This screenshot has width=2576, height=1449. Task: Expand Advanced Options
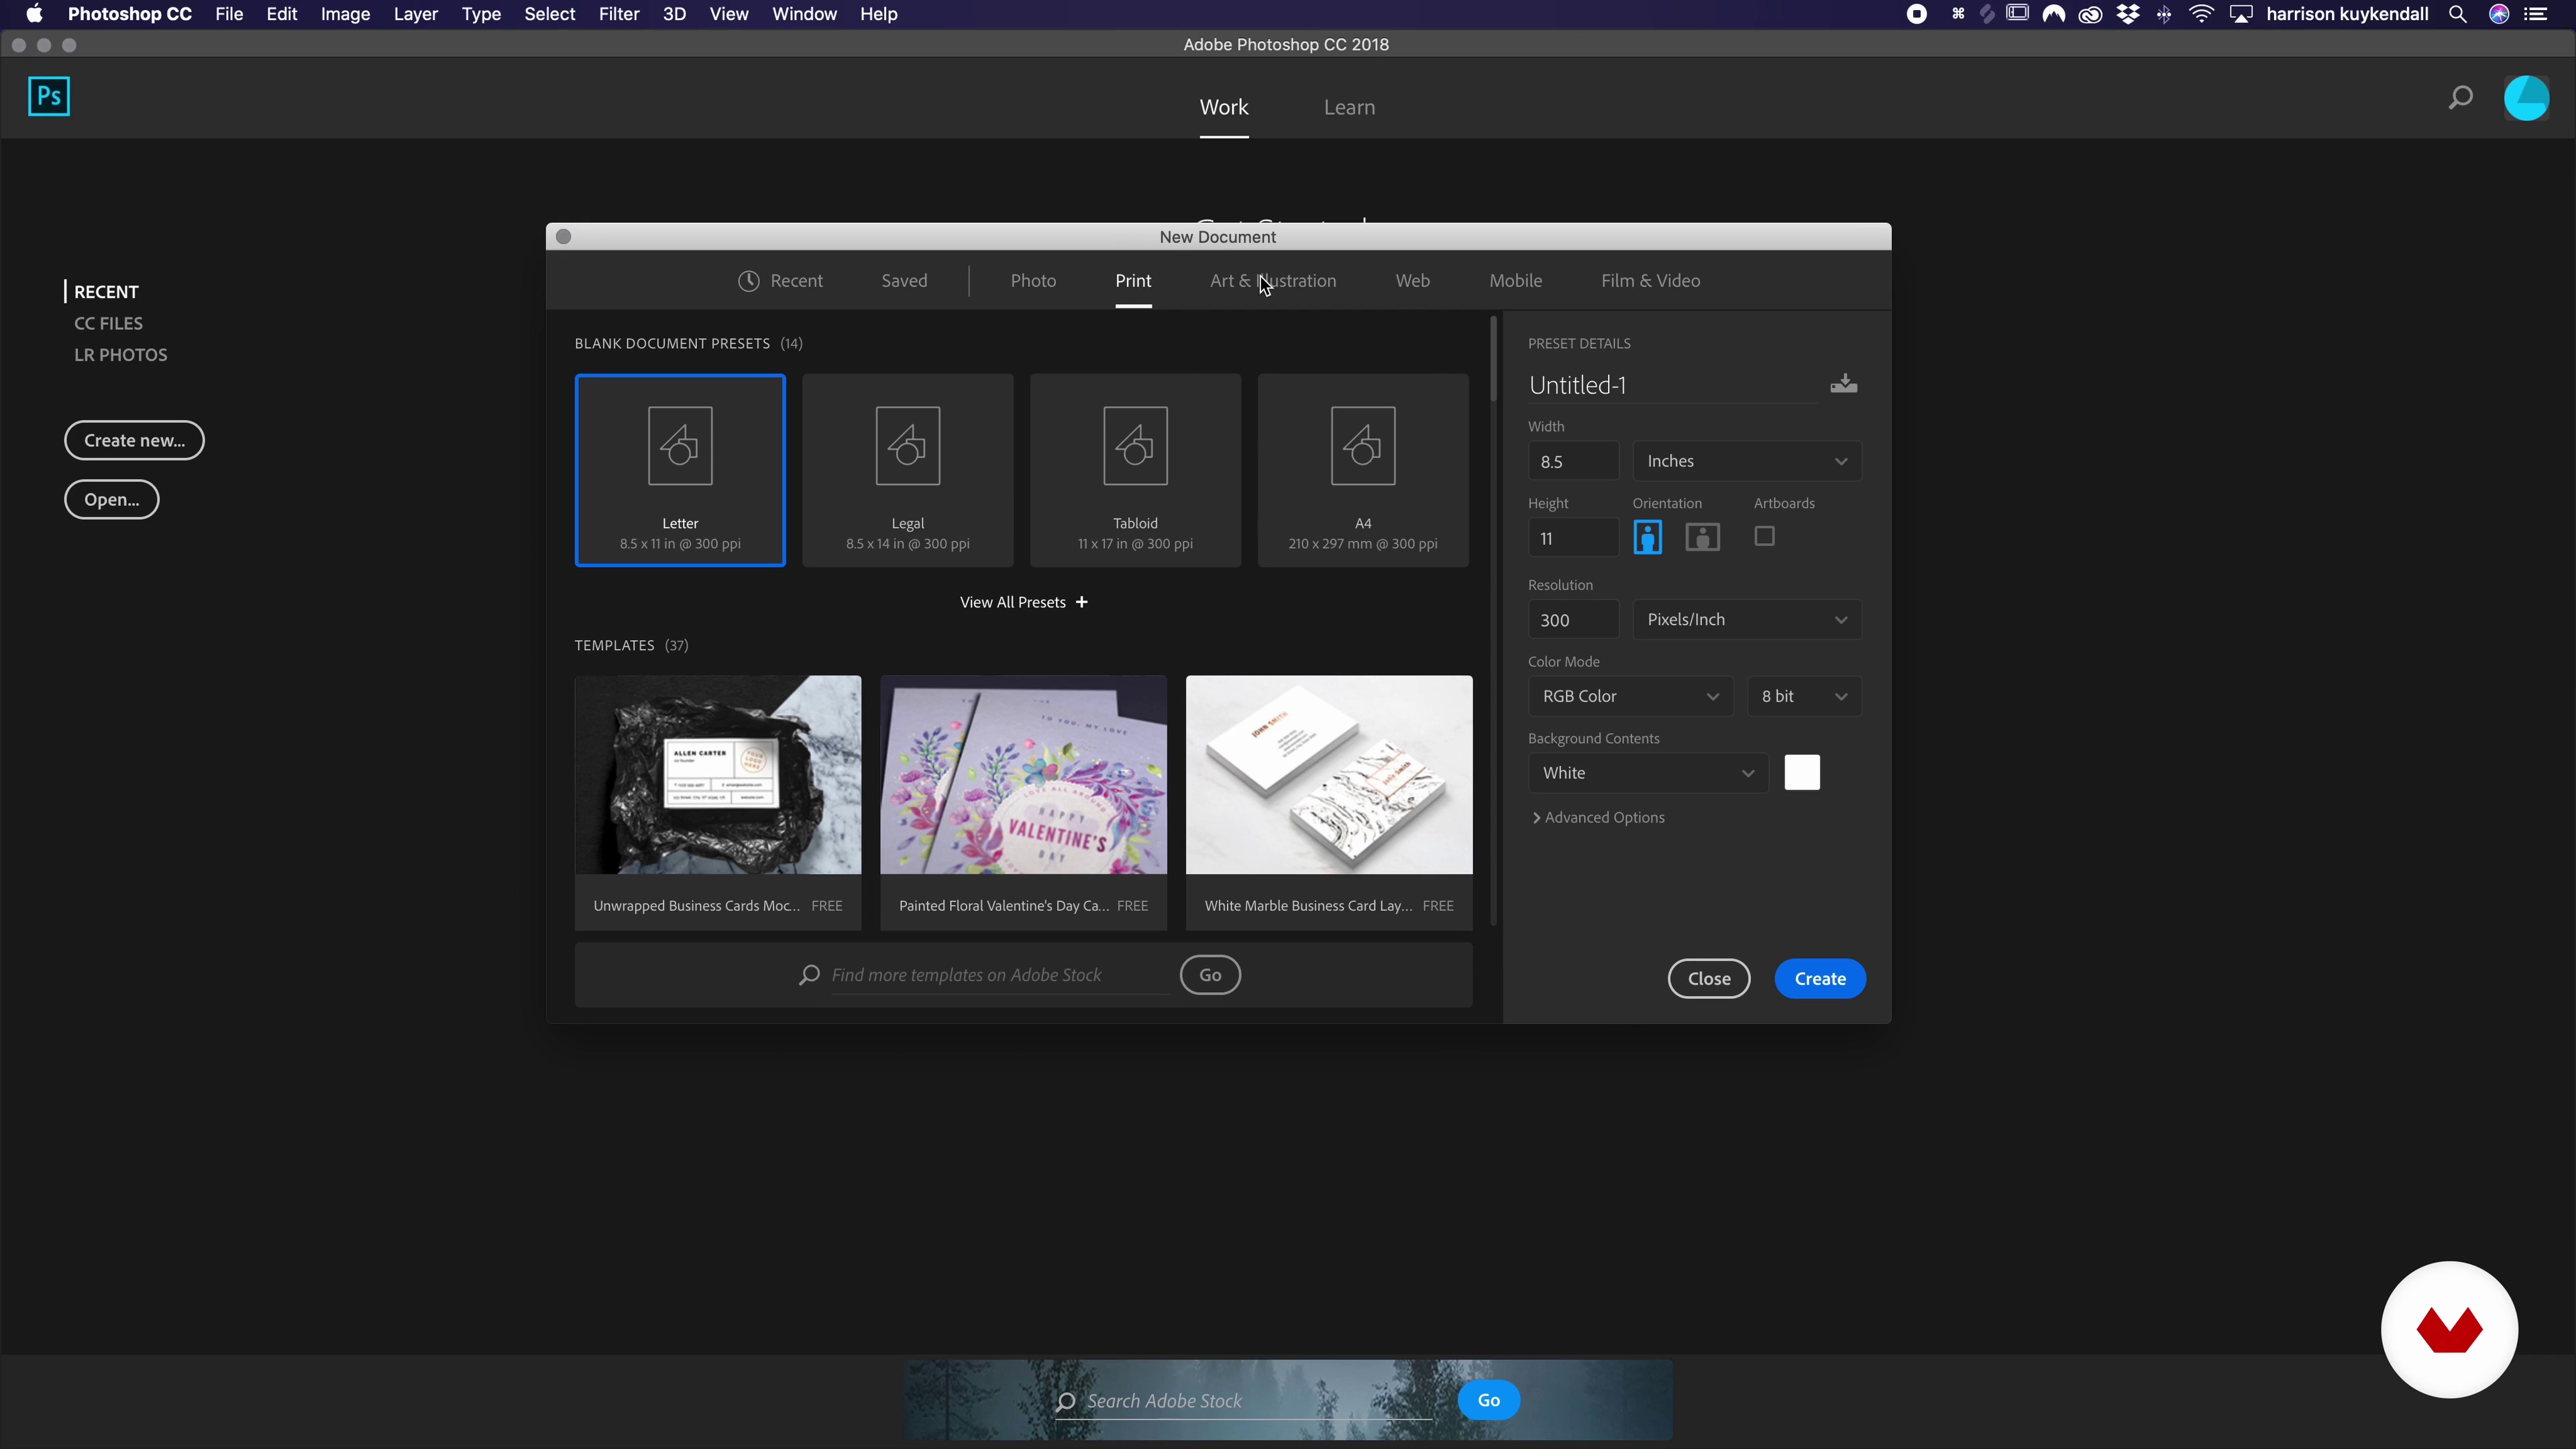pos(1598,818)
